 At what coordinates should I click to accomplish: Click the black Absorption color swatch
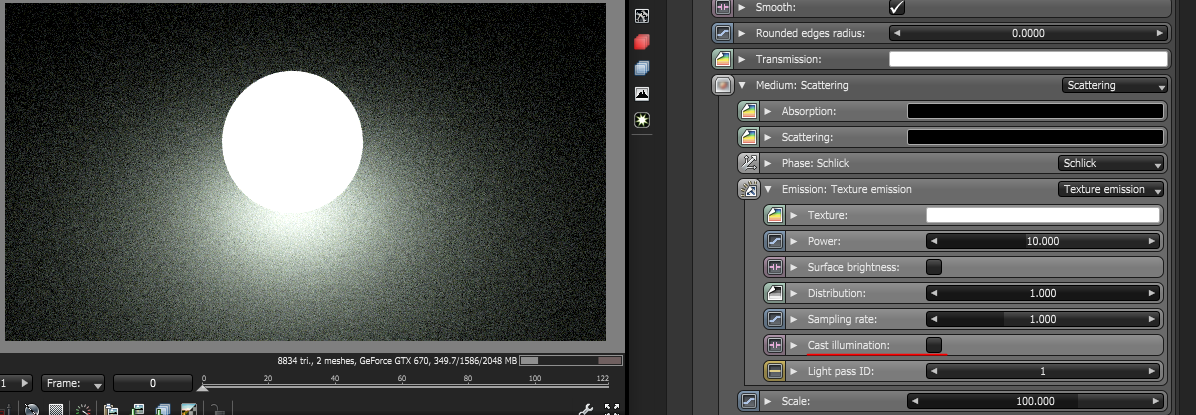click(1035, 111)
